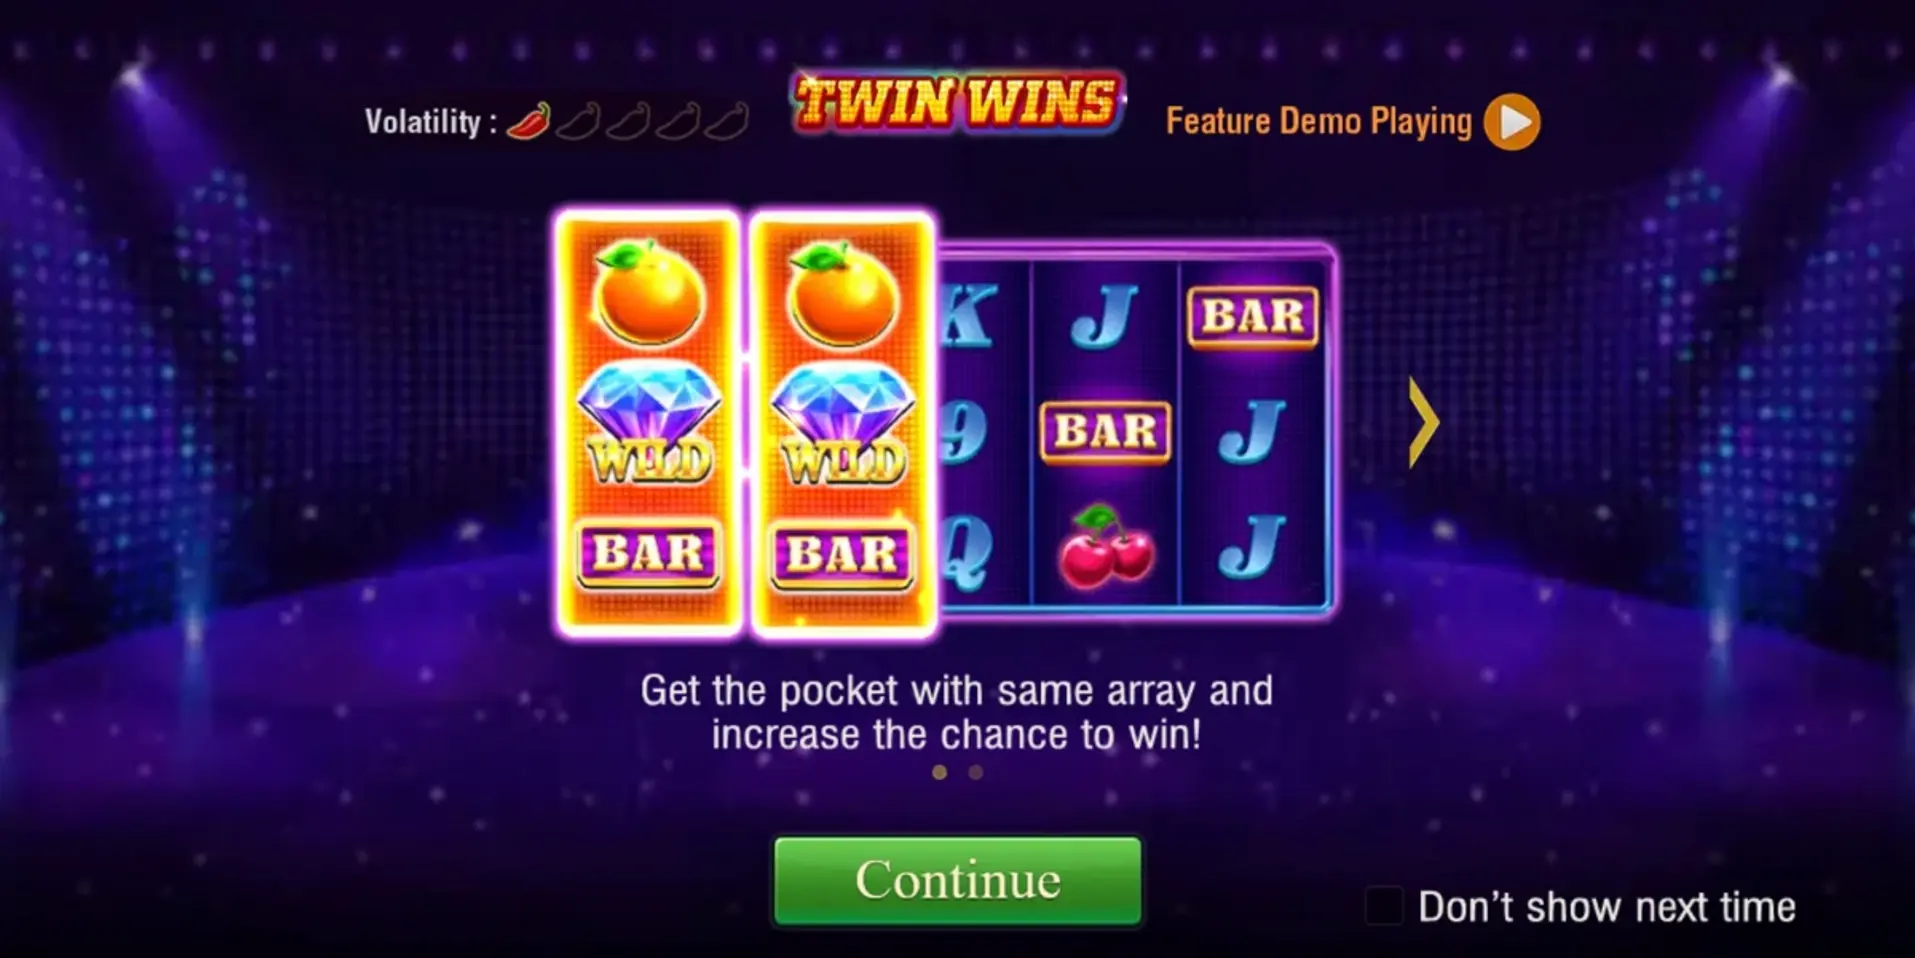
Task: Click the red chili volatility icon
Action: [529, 121]
